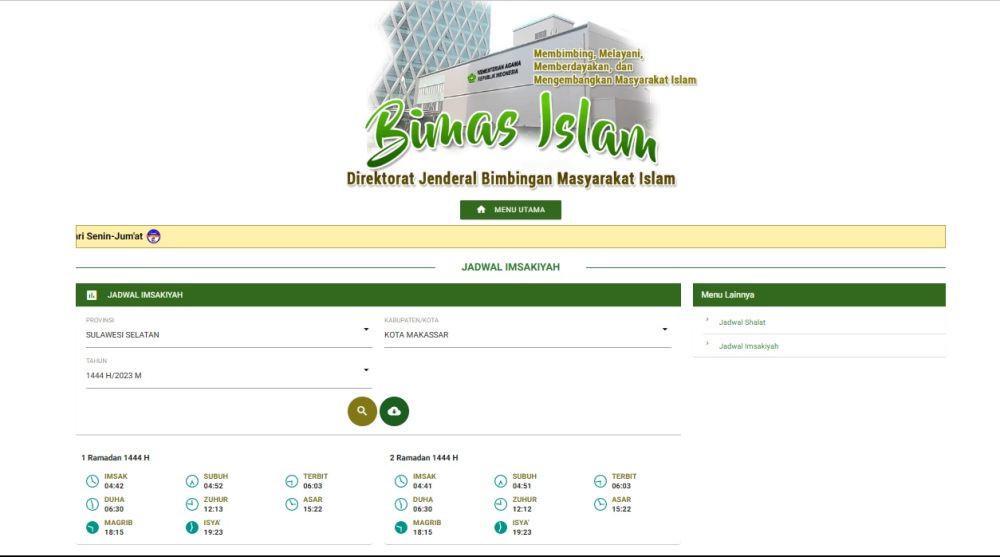Click the chart icon in Jadwal Imsakiyah header
The height and width of the screenshot is (557, 1000).
click(92, 295)
